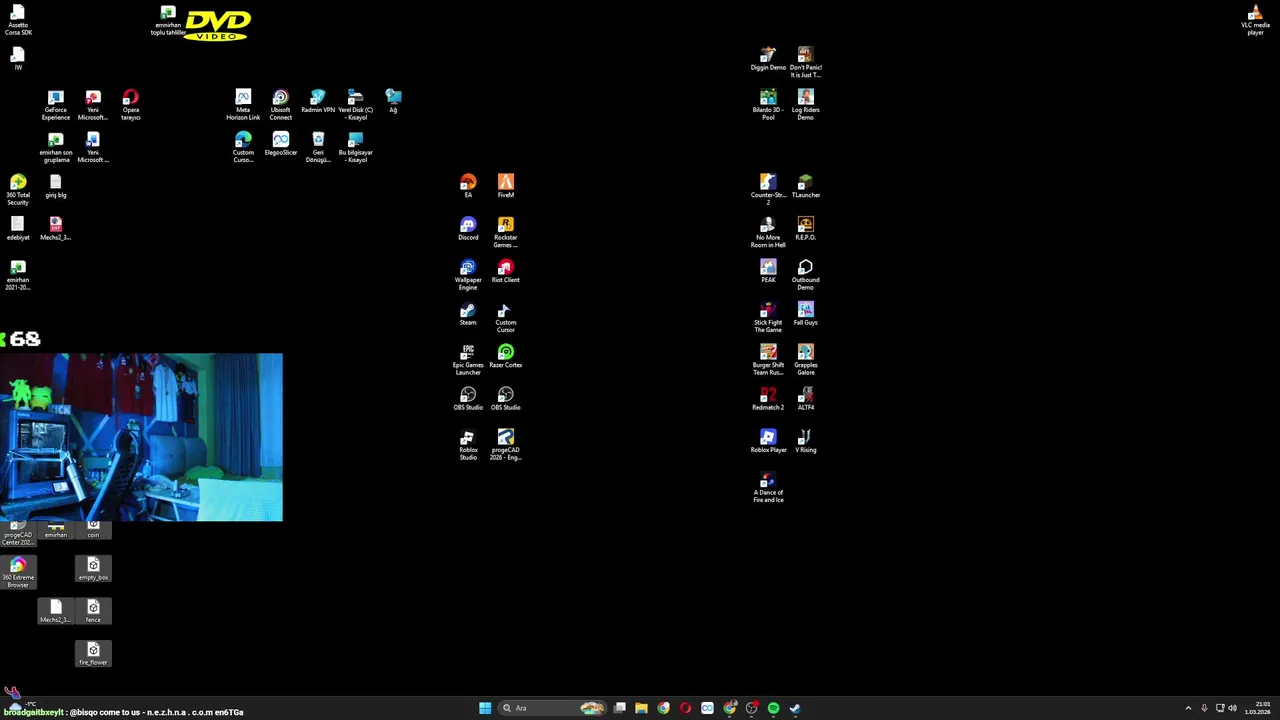Viewport: 1280px width, 720px height.
Task: Launch Counter-Strike 2 shortcut
Action: point(768,190)
